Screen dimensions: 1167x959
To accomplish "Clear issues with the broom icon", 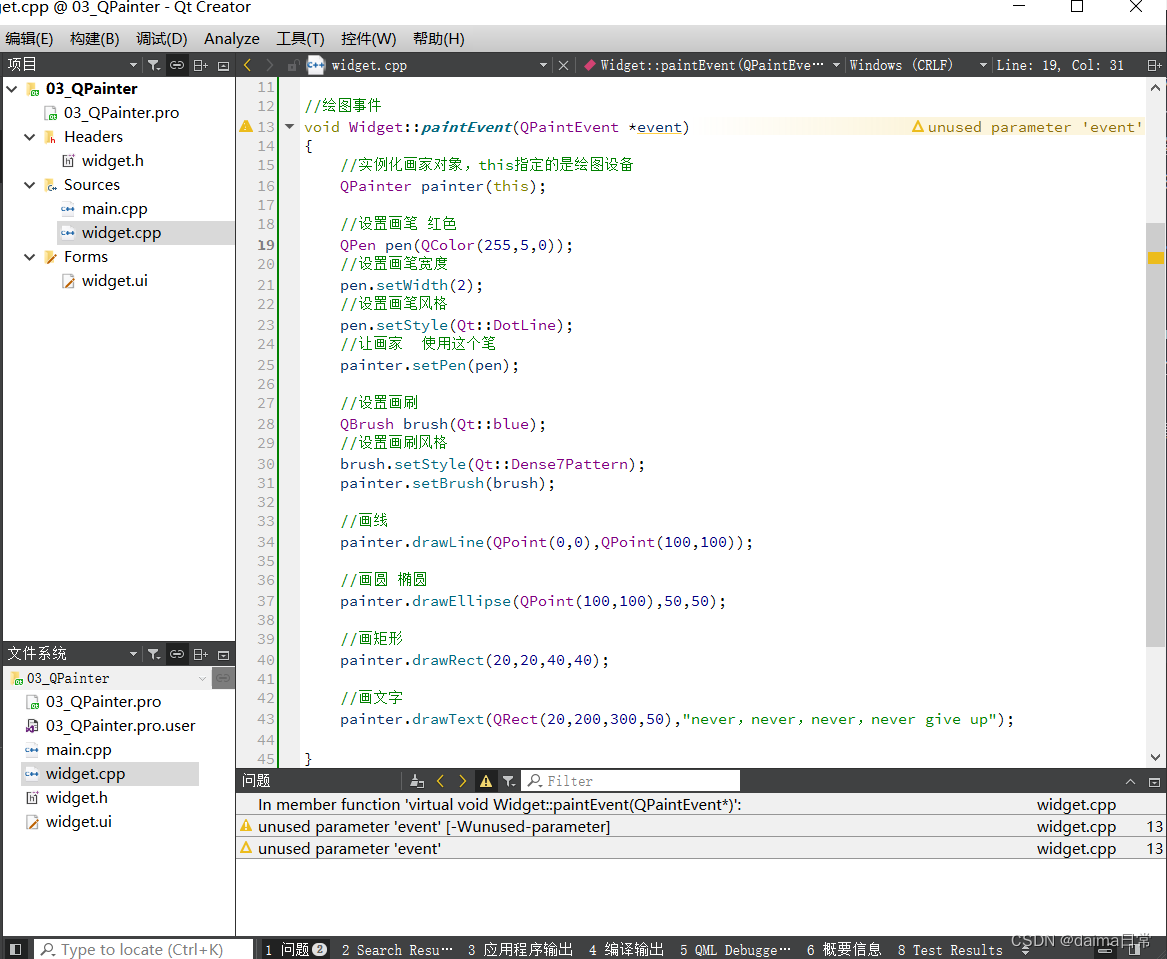I will click(417, 781).
